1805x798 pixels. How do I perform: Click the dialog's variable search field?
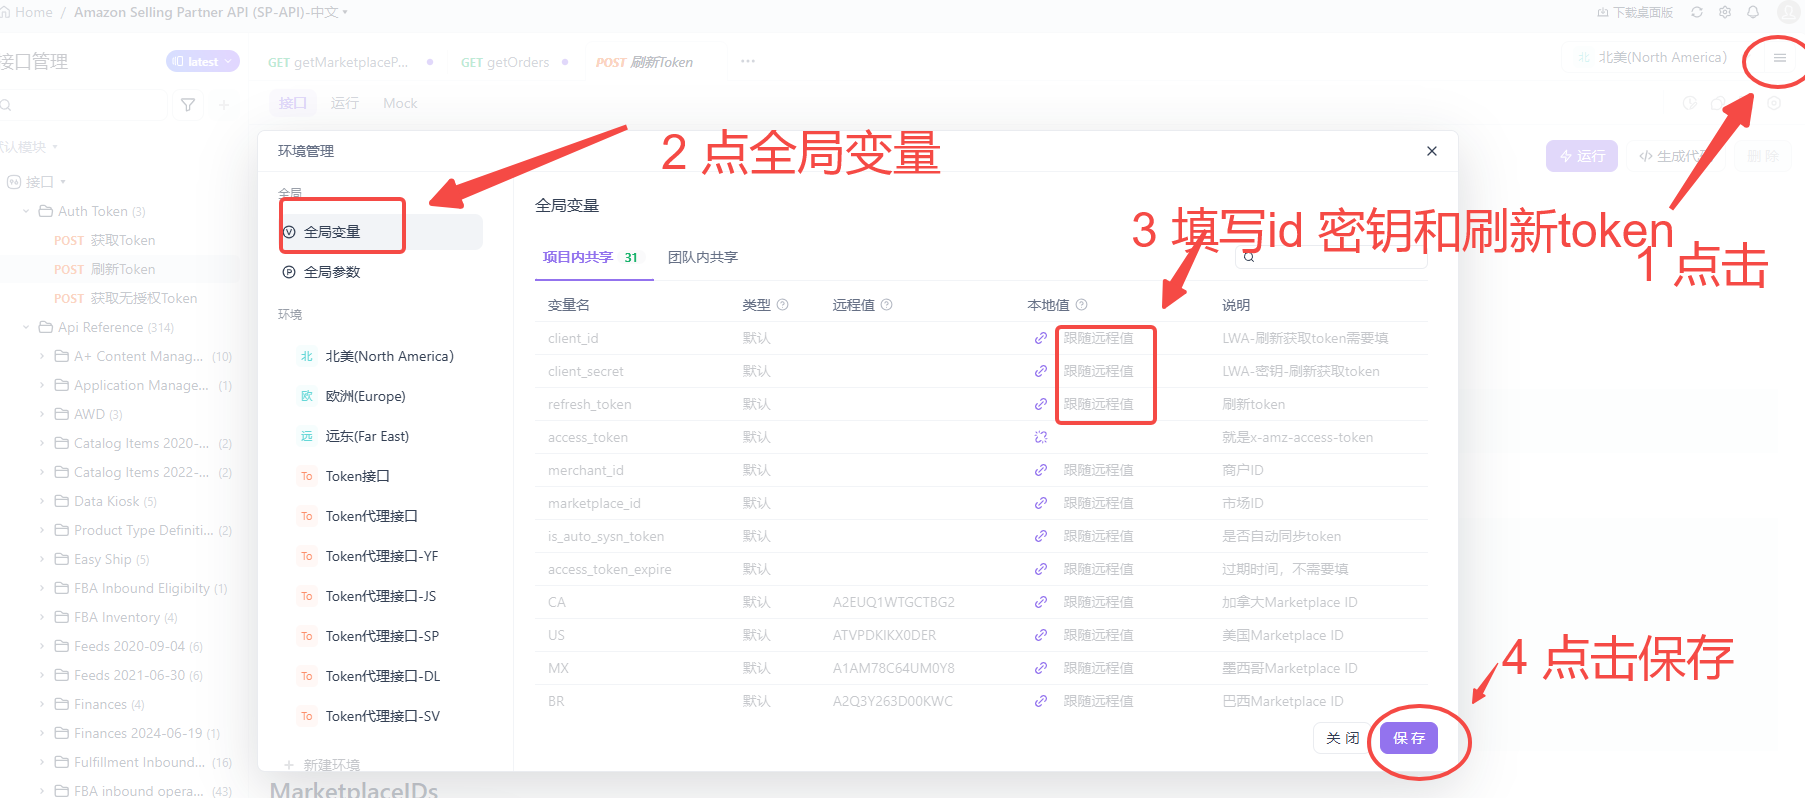click(x=1332, y=257)
